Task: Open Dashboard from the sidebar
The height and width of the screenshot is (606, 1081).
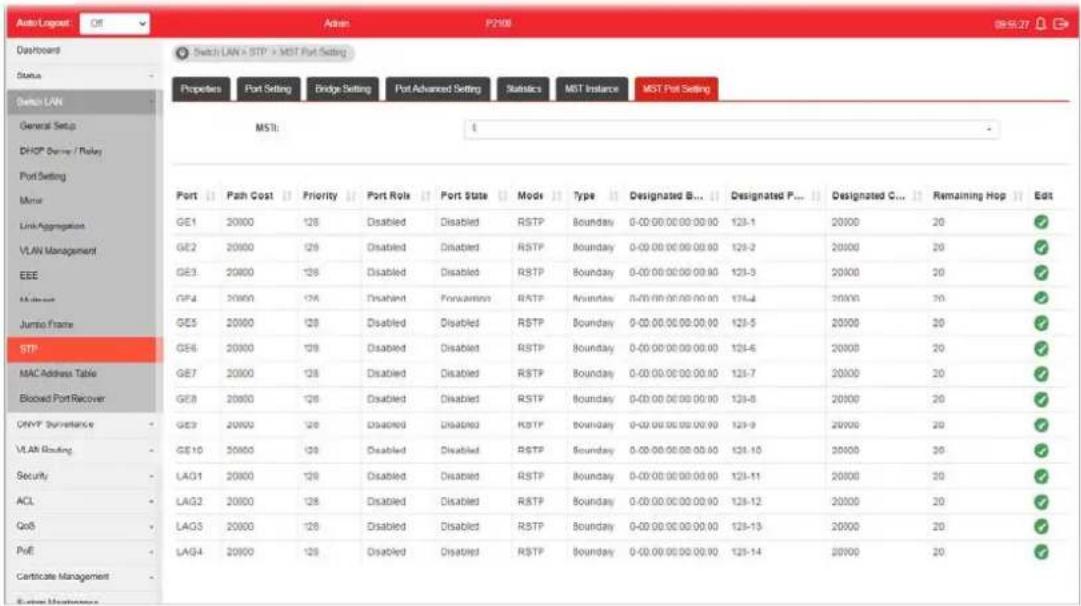Action: click(39, 50)
